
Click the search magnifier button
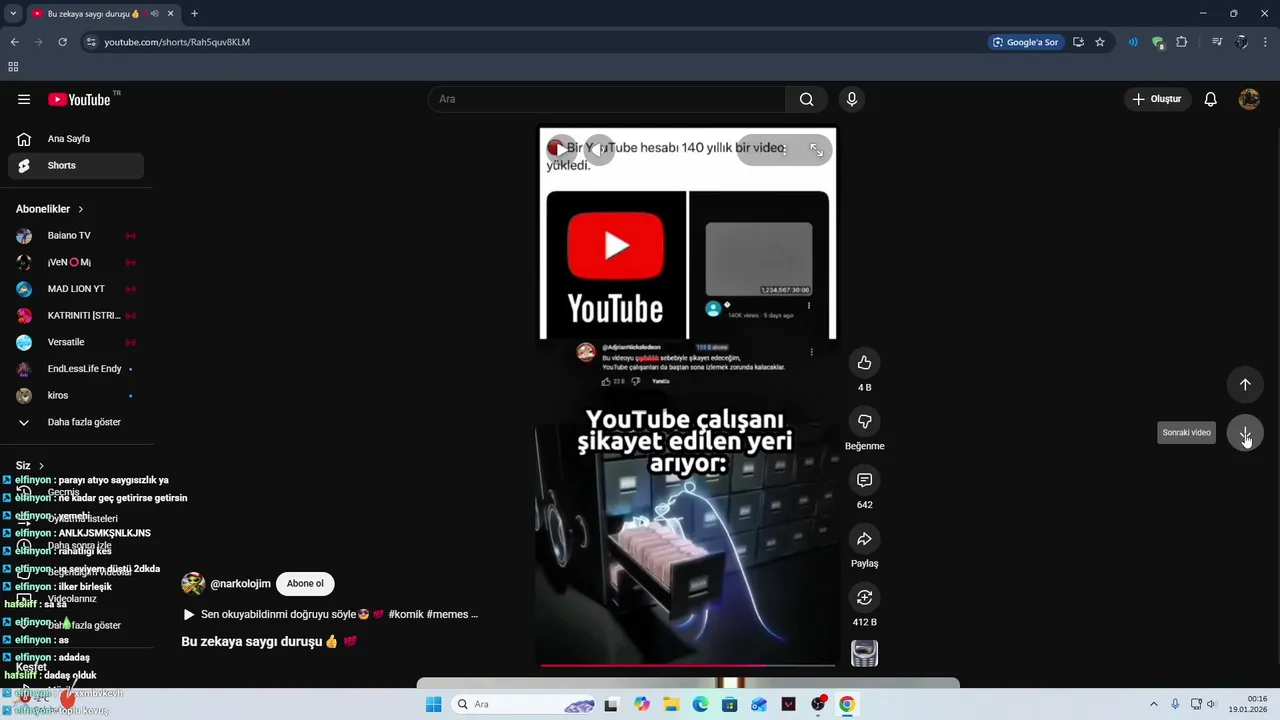[x=806, y=99]
